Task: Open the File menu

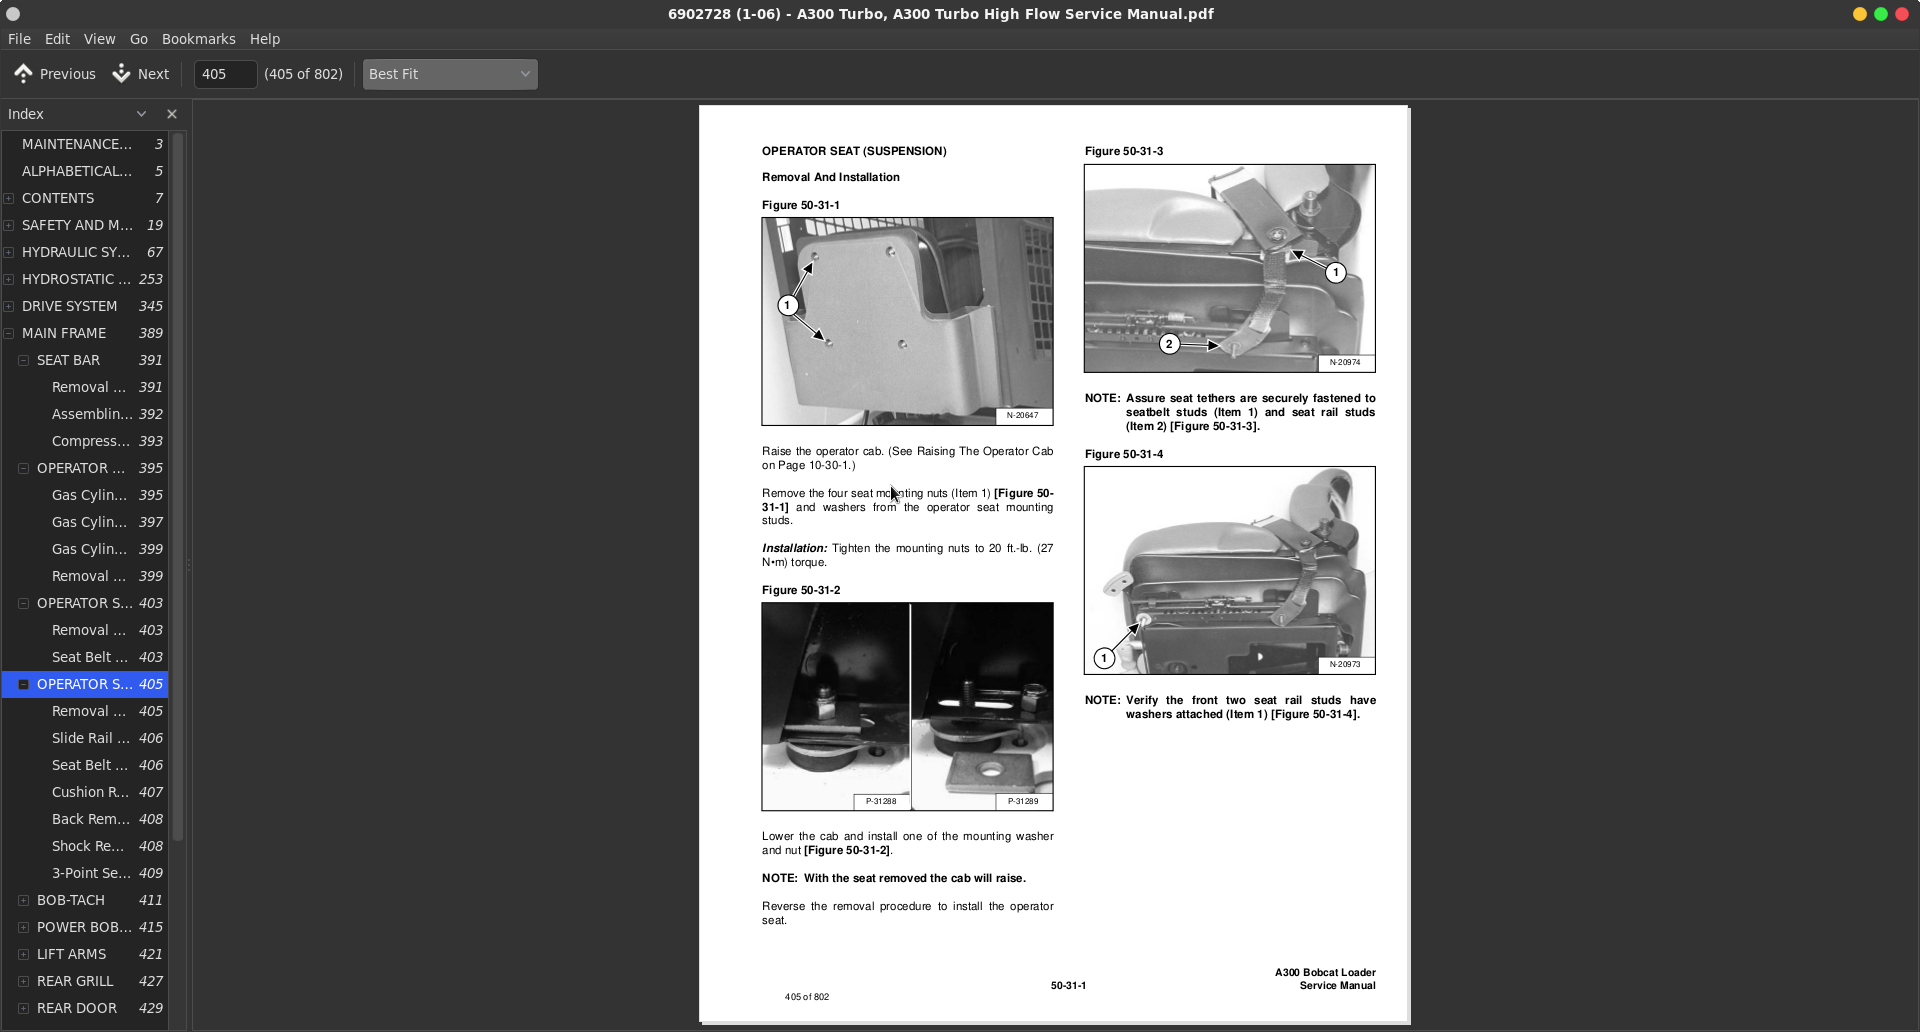Action: tap(19, 39)
